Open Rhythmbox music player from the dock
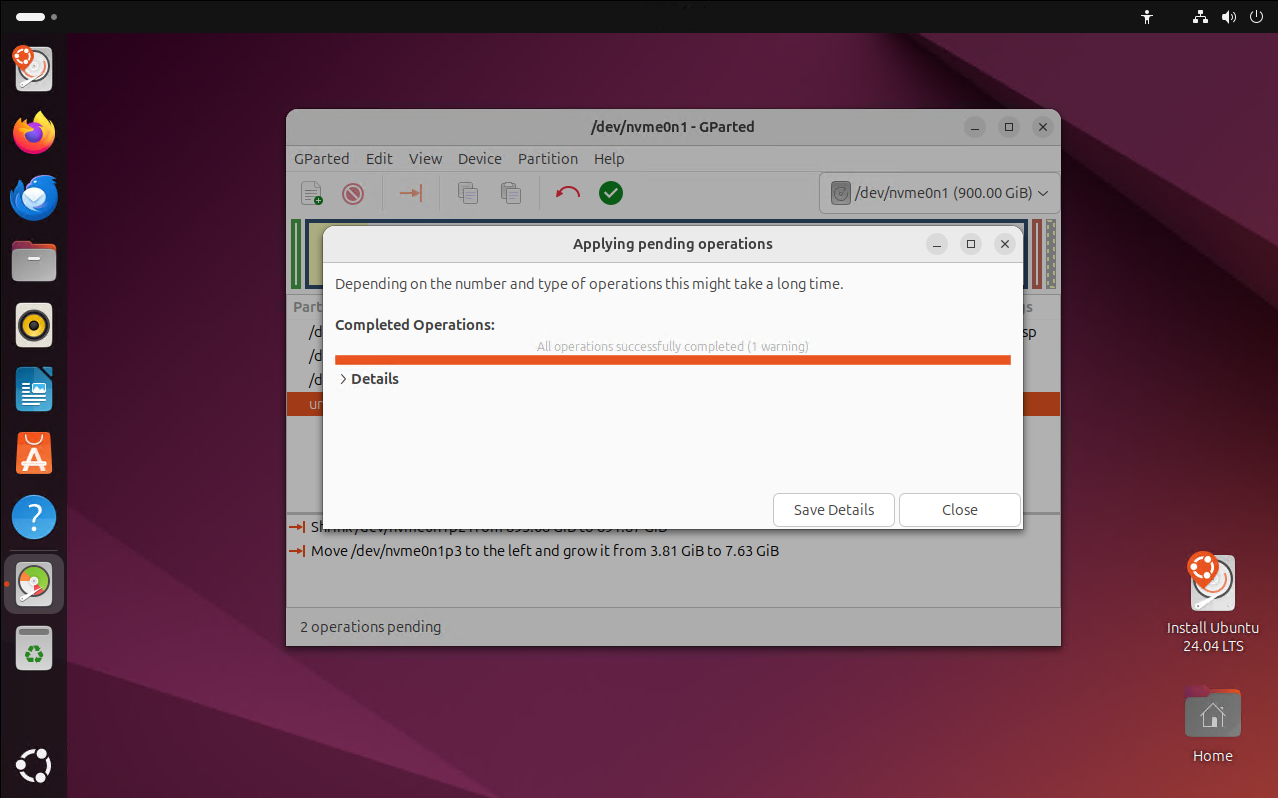The image size is (1278, 798). point(34,325)
